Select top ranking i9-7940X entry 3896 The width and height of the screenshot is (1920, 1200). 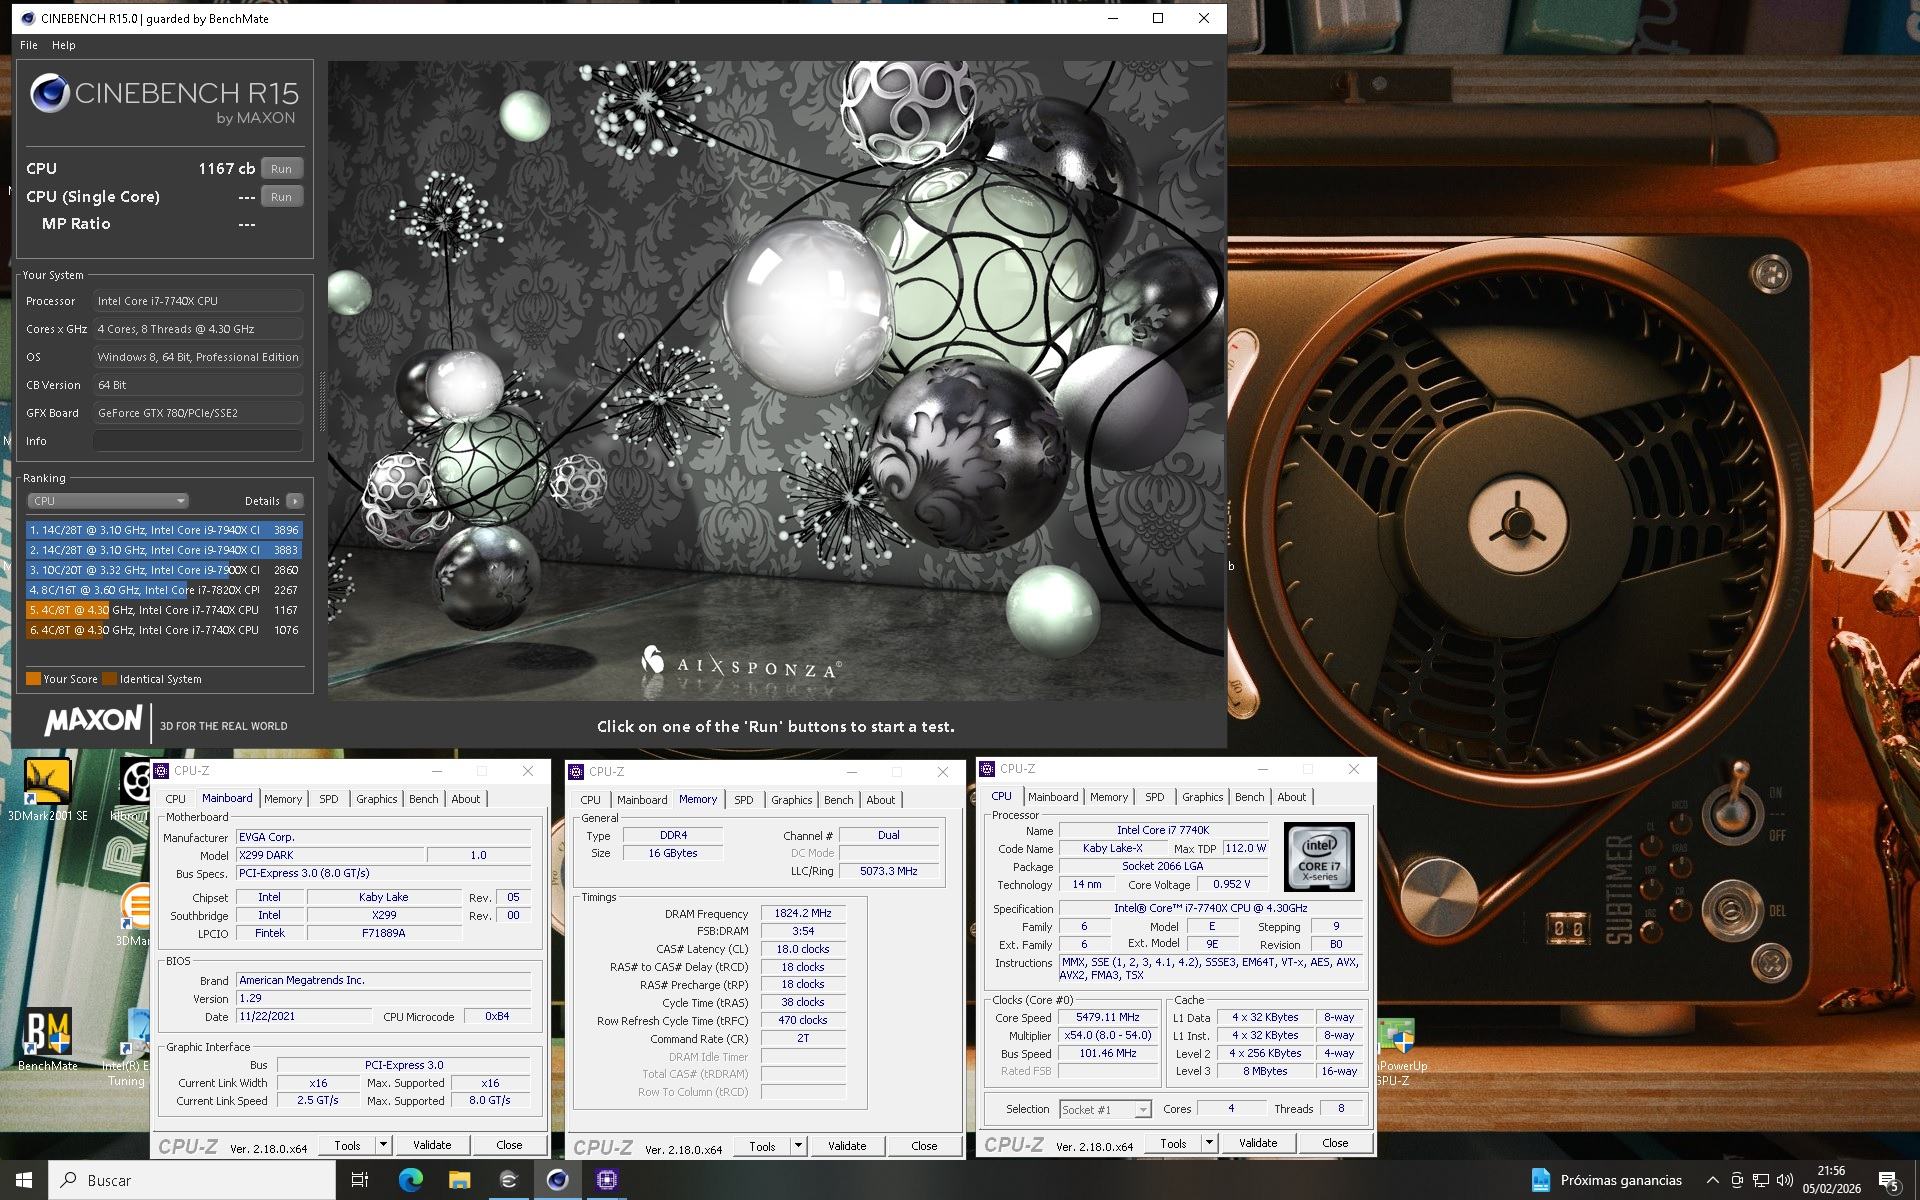click(x=163, y=530)
